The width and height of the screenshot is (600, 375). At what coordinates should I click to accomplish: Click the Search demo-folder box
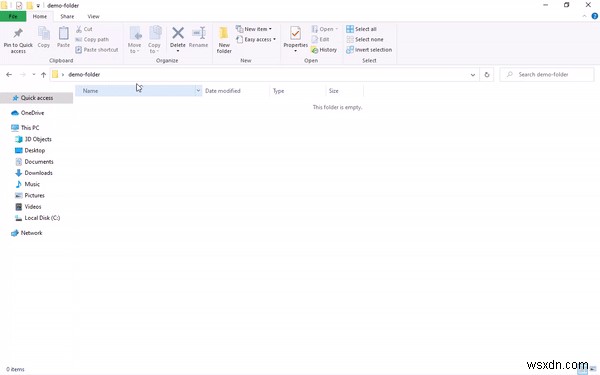point(547,75)
